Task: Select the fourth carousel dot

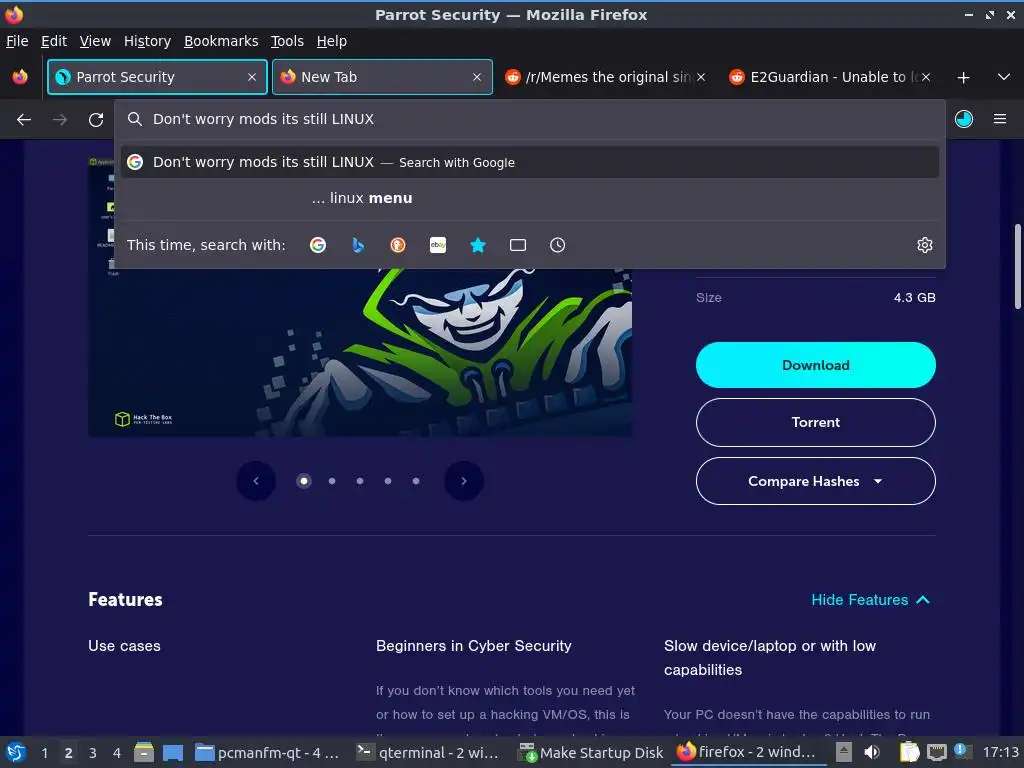Action: pyautogui.click(x=388, y=481)
